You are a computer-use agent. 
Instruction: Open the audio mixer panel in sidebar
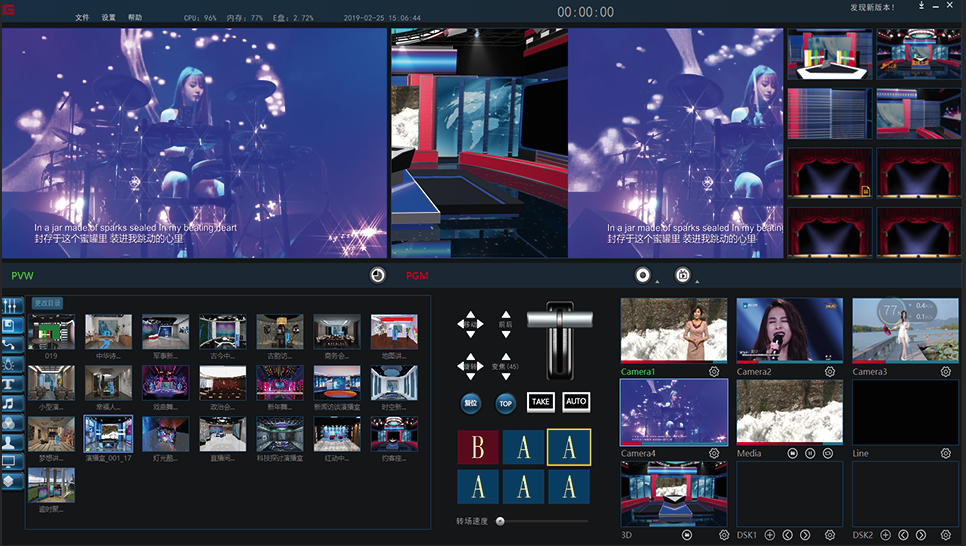pyautogui.click(x=13, y=306)
